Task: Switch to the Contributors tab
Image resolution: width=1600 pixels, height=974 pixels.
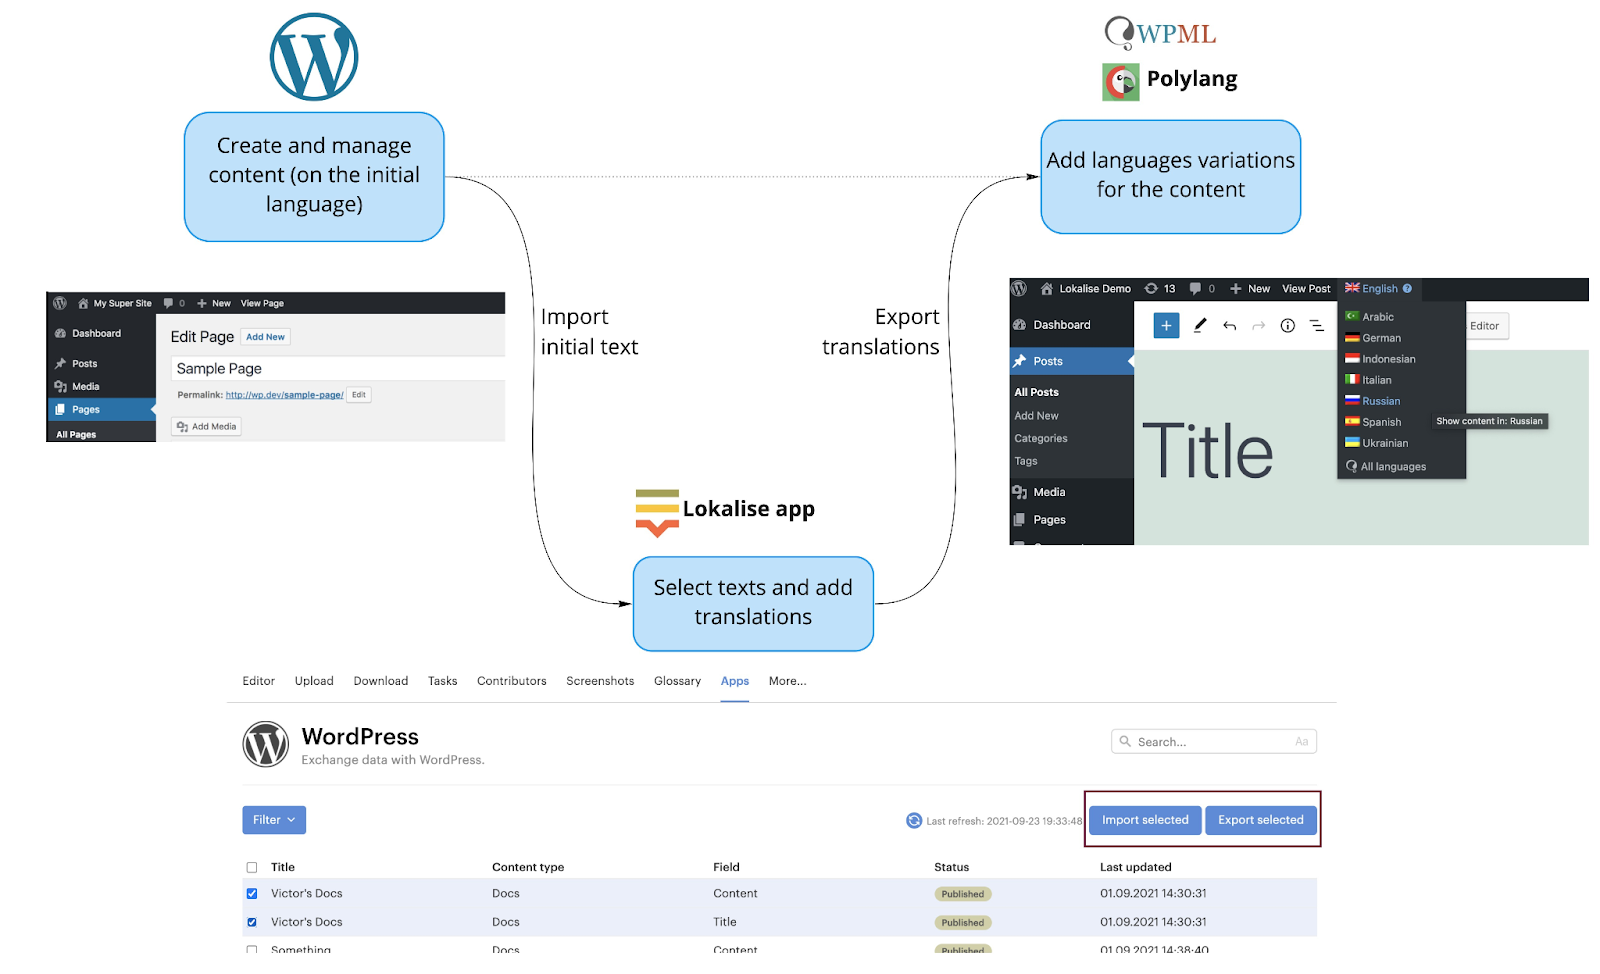Action: tap(512, 681)
